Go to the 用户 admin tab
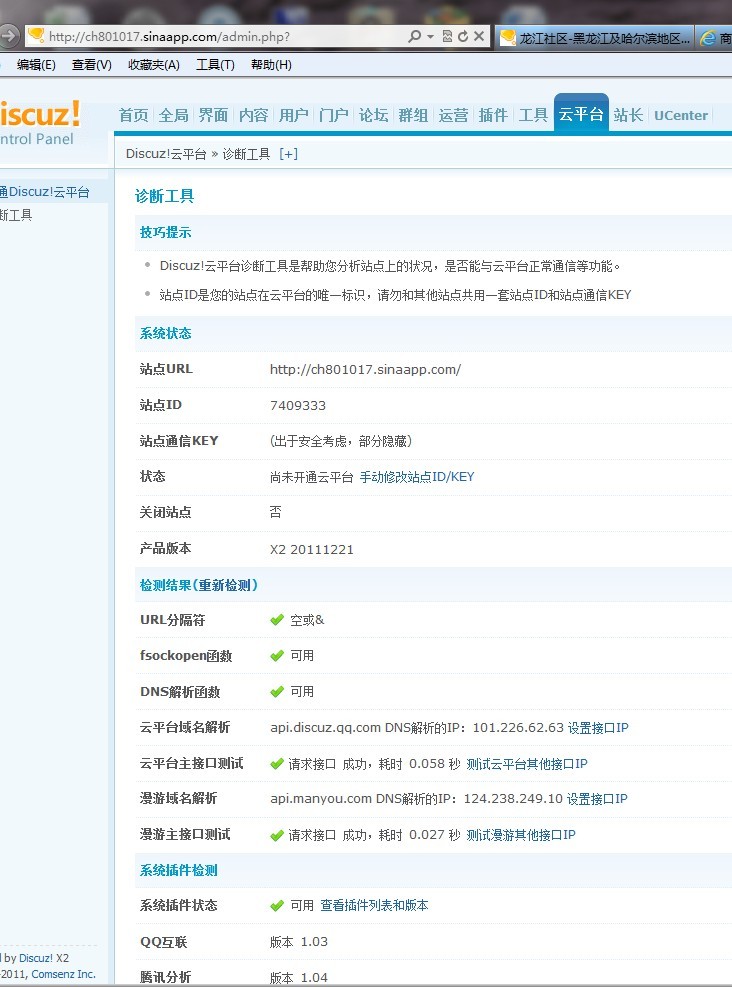This screenshot has width=732, height=987. pyautogui.click(x=293, y=115)
